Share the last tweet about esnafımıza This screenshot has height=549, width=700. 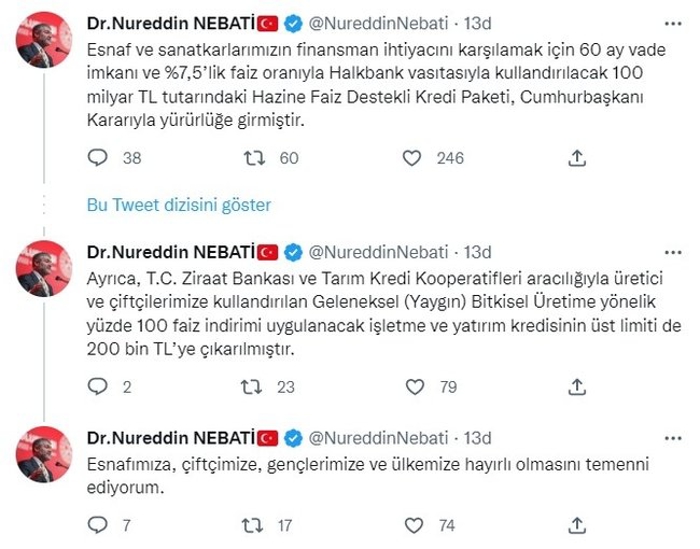pos(577,525)
